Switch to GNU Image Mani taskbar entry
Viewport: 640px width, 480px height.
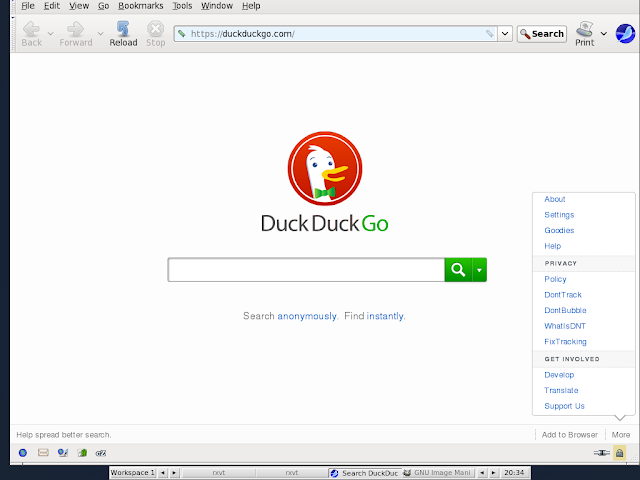click(438, 473)
